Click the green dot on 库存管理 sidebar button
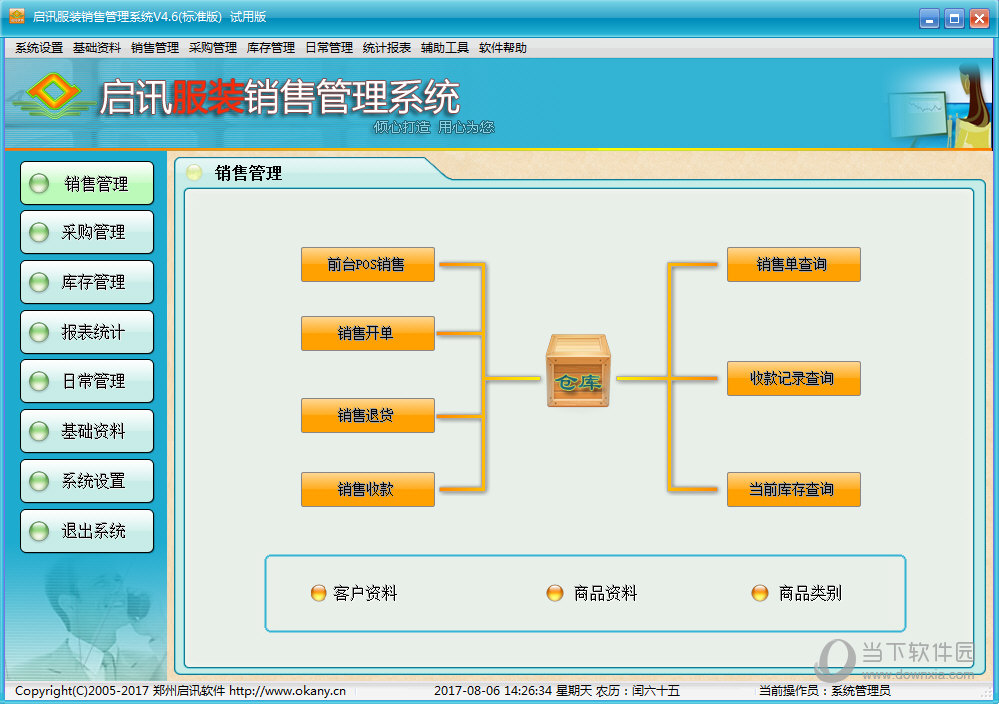This screenshot has width=999, height=704. point(40,282)
